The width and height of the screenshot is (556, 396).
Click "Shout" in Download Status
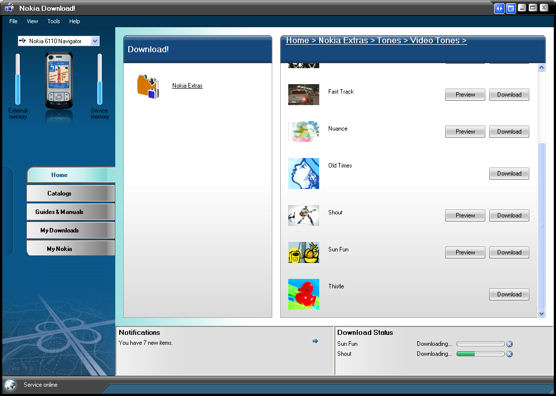344,354
